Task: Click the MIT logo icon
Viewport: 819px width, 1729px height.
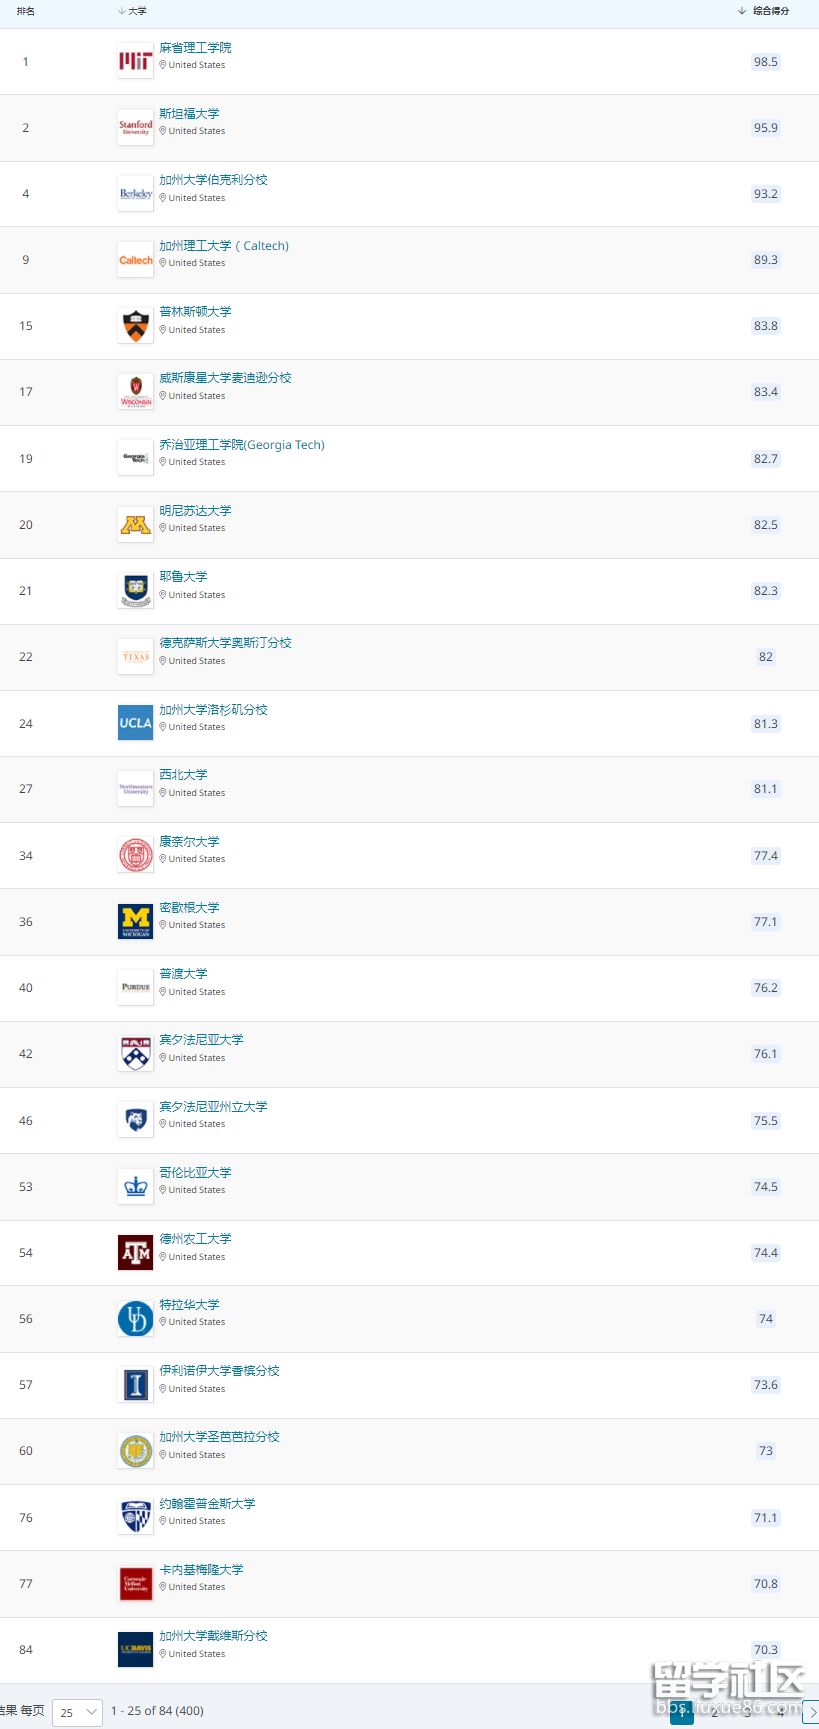Action: click(135, 62)
